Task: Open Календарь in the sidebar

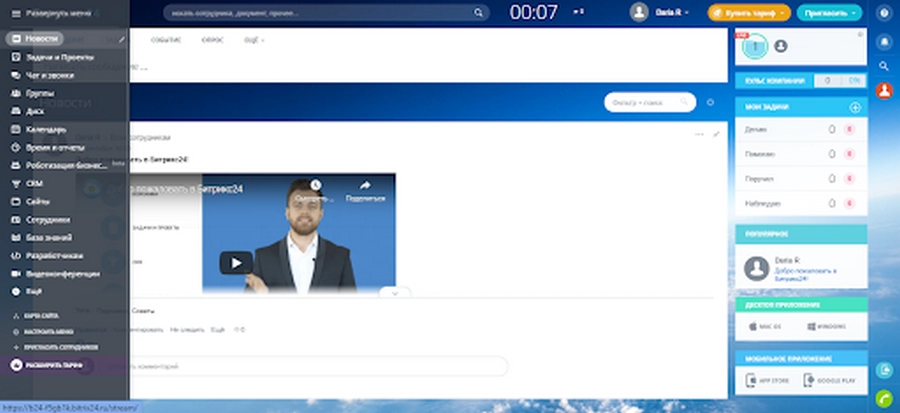Action: [x=46, y=129]
